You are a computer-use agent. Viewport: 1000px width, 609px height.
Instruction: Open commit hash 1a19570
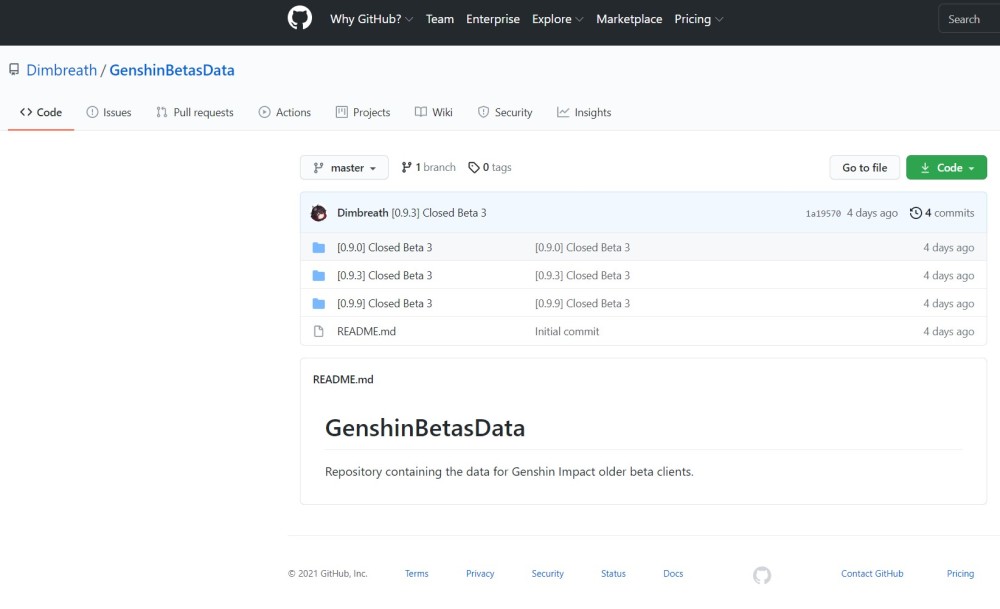click(823, 214)
